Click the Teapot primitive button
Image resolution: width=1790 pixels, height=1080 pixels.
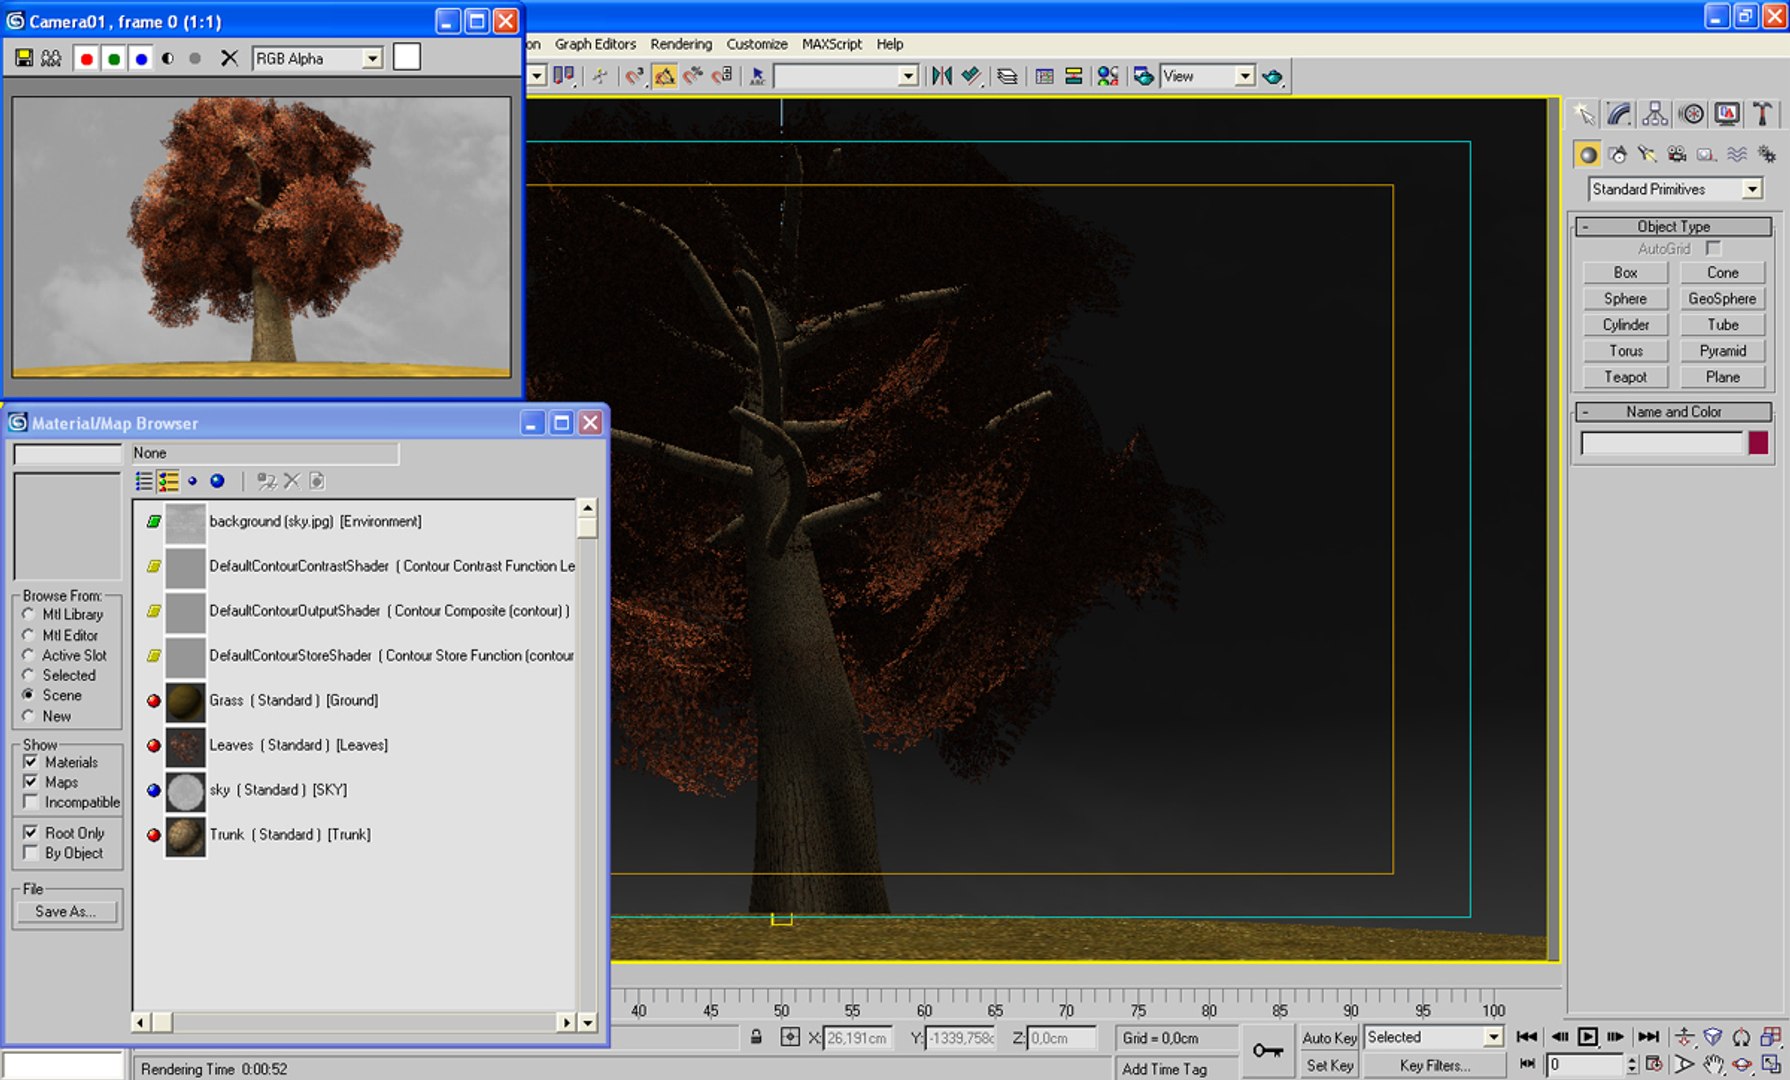(1625, 377)
